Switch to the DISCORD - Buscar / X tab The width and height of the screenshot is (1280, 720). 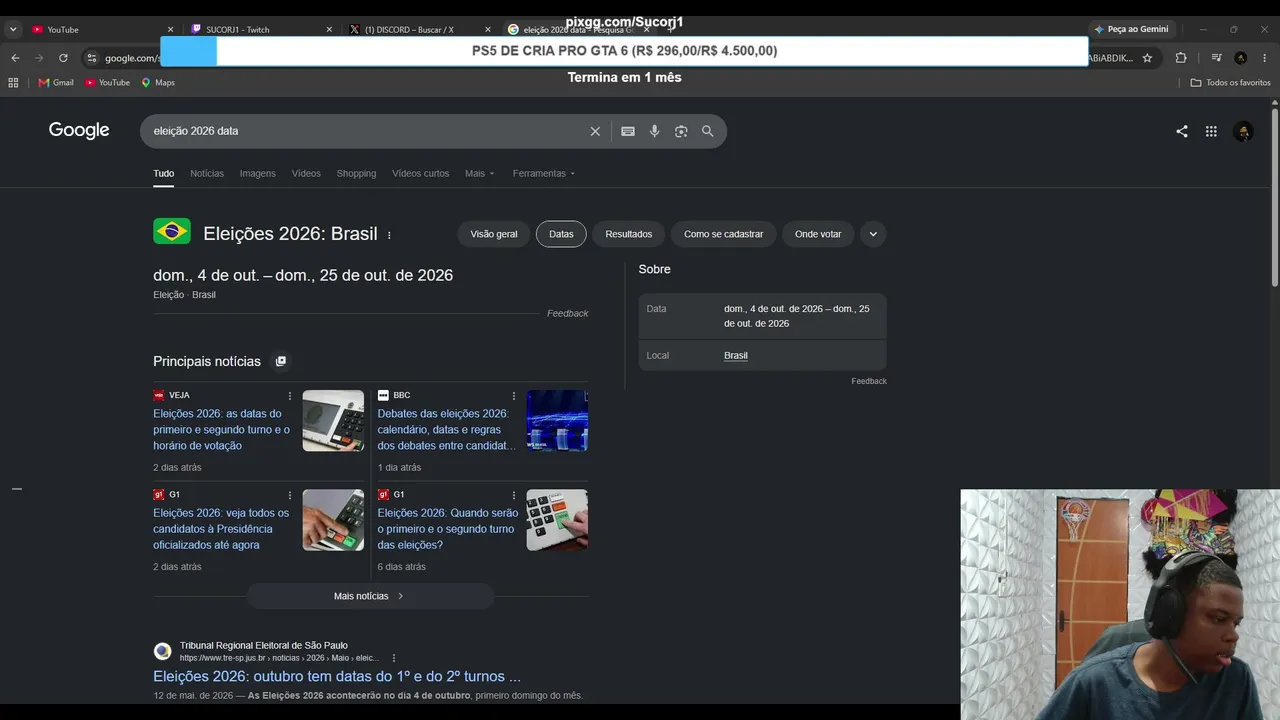[x=420, y=30]
